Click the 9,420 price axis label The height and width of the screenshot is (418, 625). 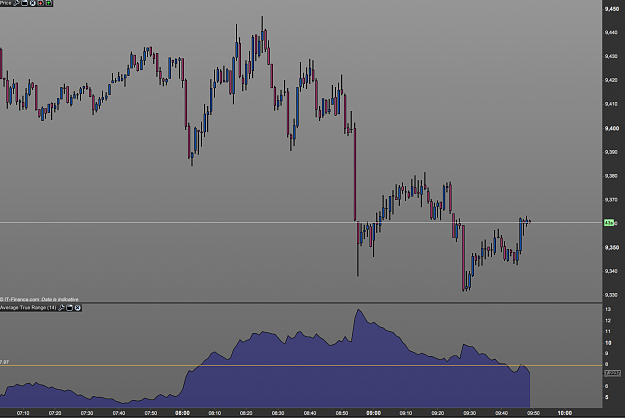[611, 80]
